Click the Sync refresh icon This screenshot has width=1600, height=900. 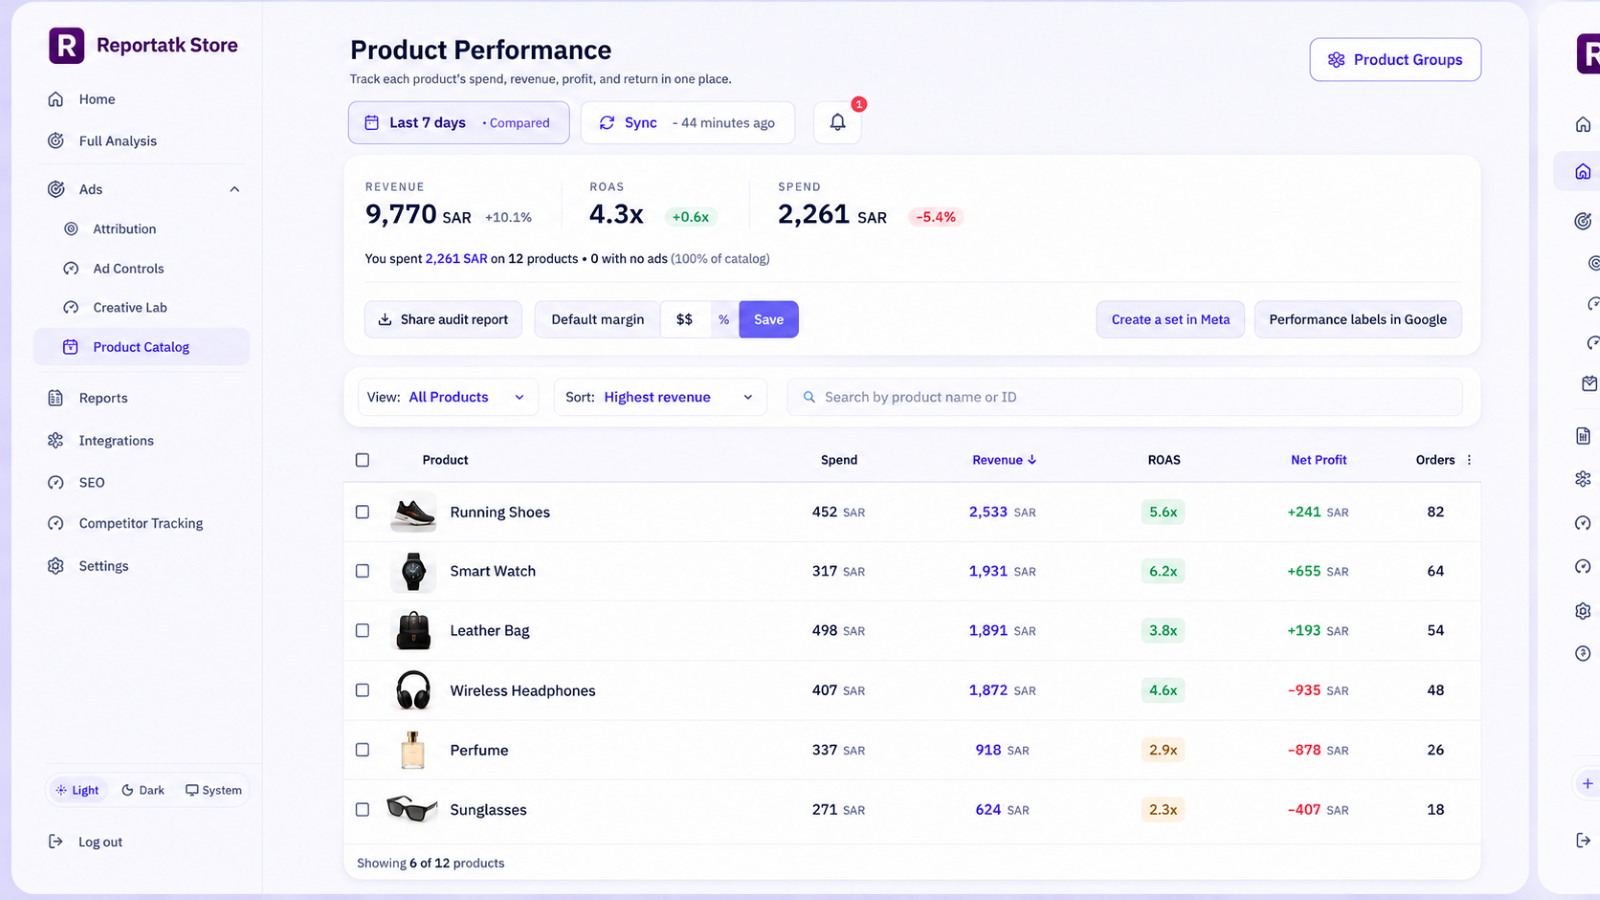(606, 122)
